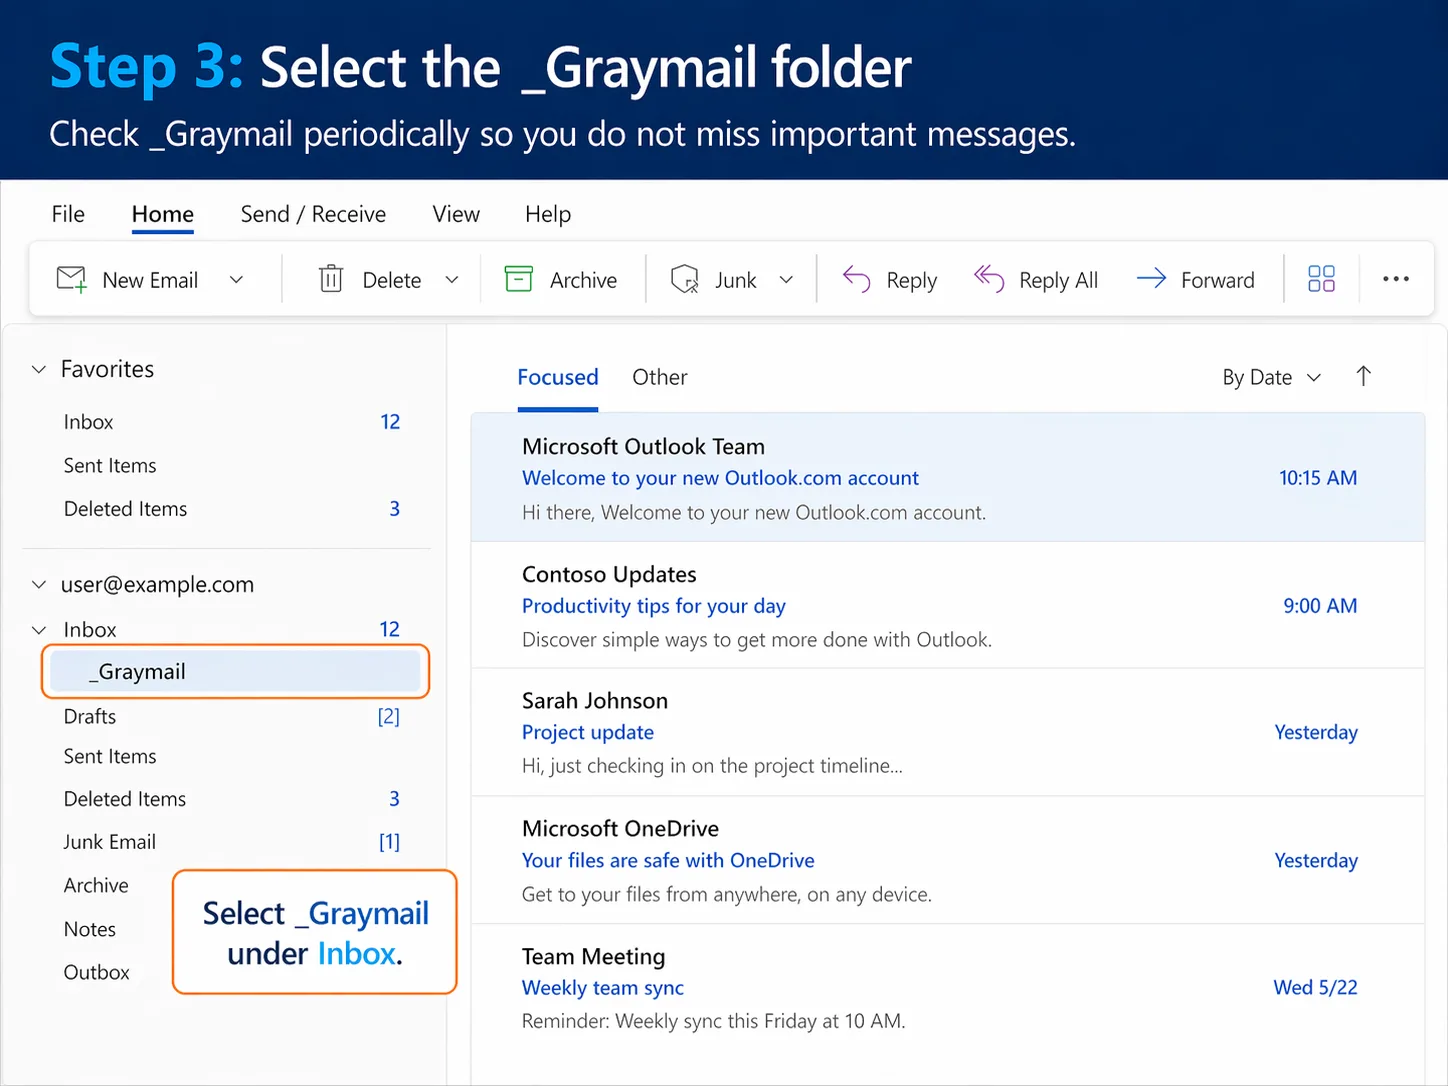1448x1086 pixels.
Task: Reverse sort order with the up arrow
Action: coord(1363,377)
